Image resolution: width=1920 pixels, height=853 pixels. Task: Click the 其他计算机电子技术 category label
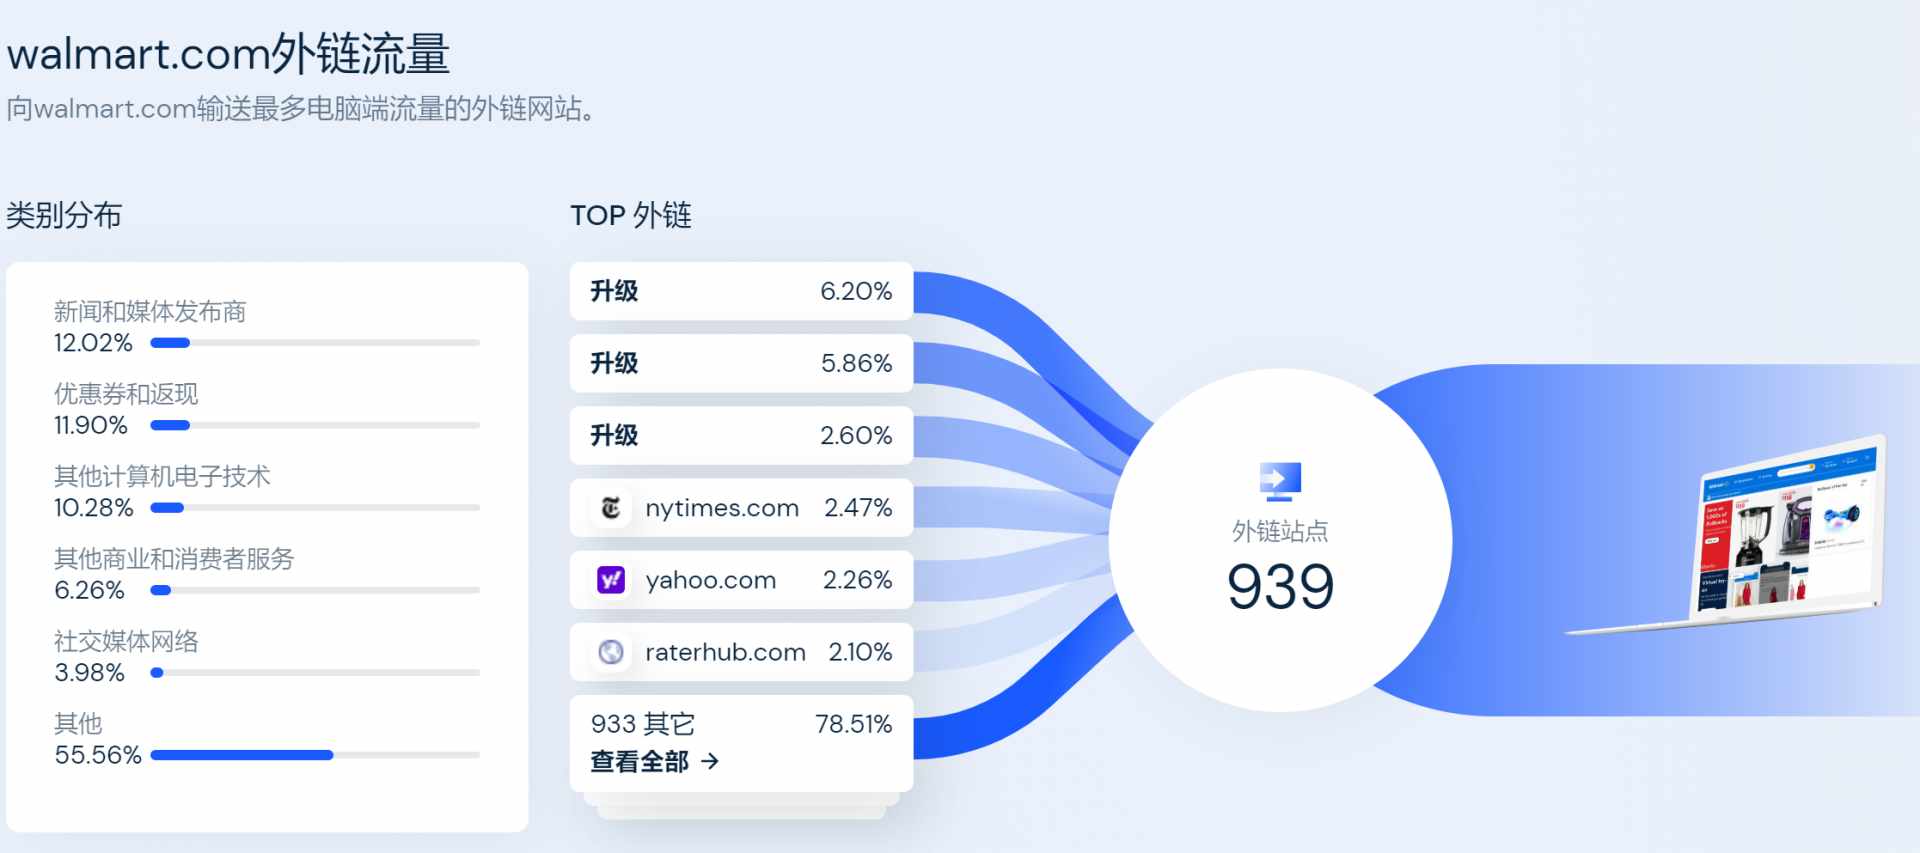[x=162, y=476]
